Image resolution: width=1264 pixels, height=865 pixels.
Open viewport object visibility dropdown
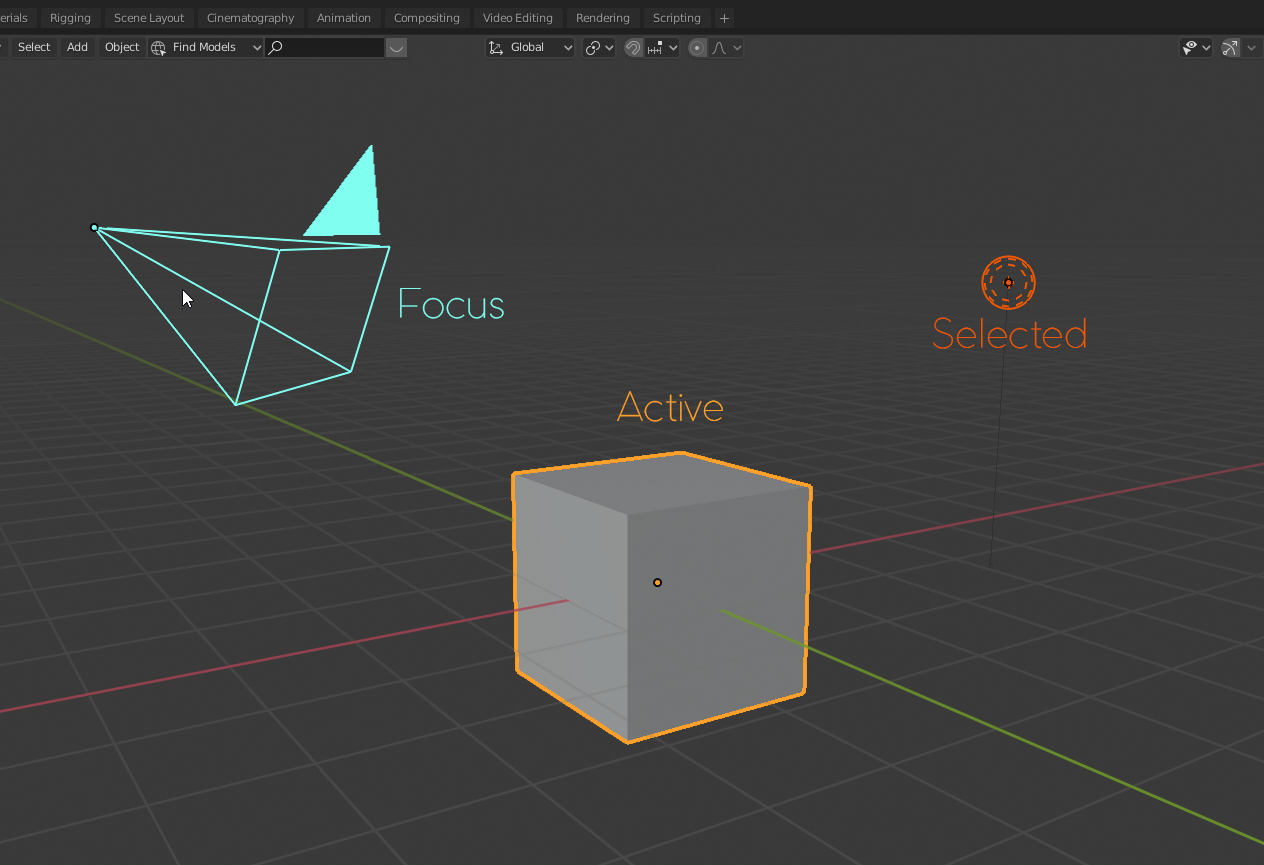click(x=1196, y=47)
